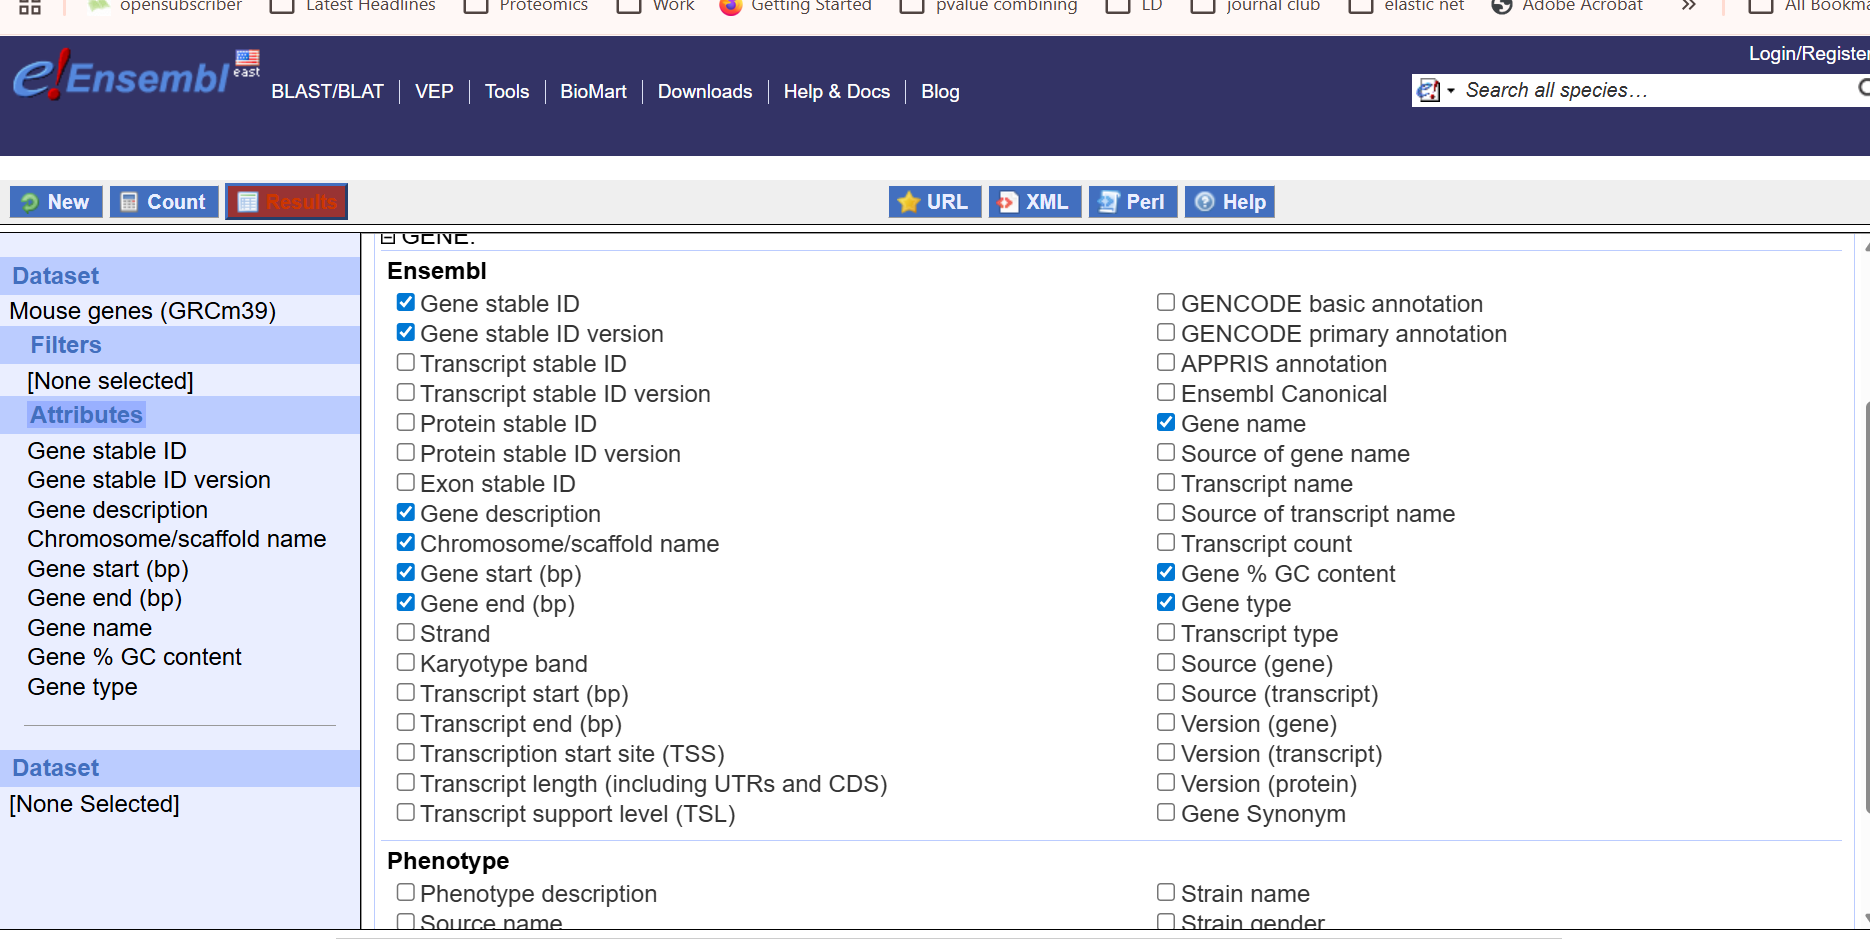Click the New query button
Screen dimensions: 1870x939
[56, 202]
